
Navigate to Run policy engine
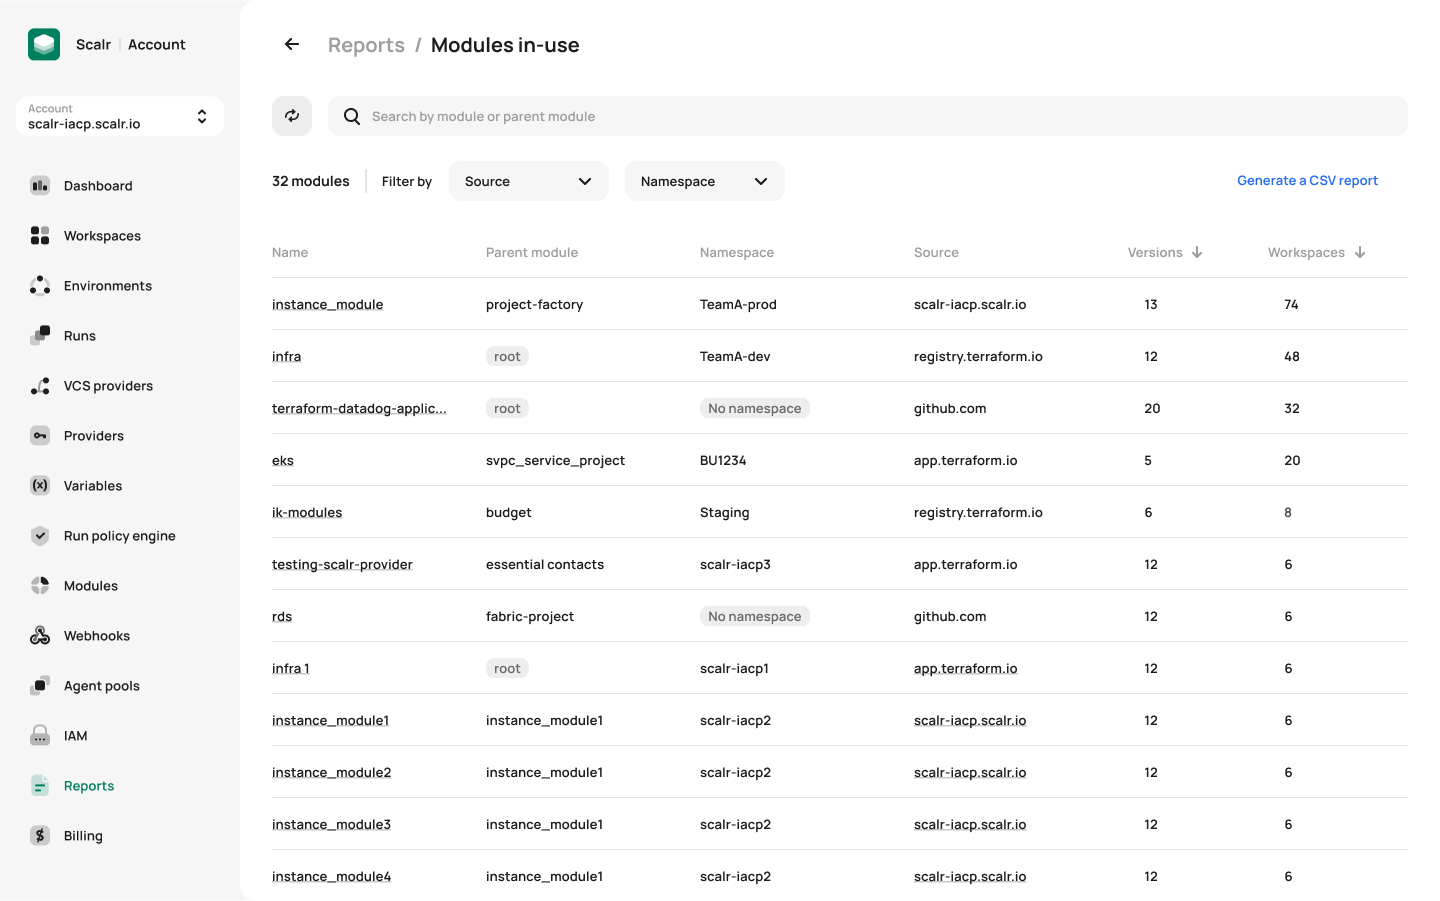point(120,536)
